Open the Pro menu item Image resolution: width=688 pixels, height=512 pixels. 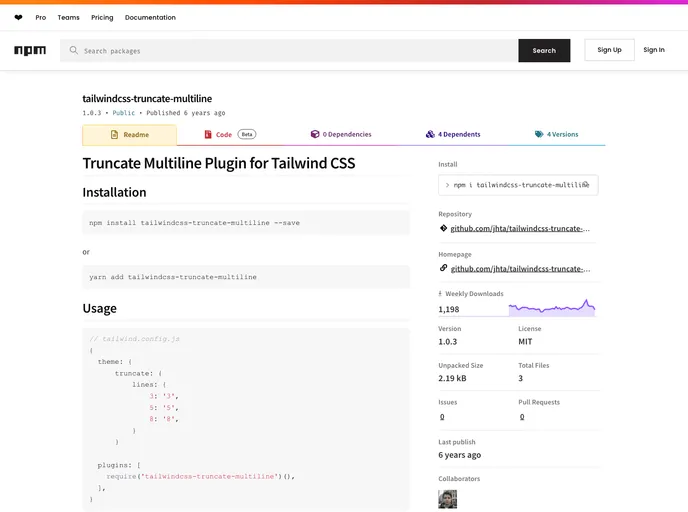tap(41, 18)
